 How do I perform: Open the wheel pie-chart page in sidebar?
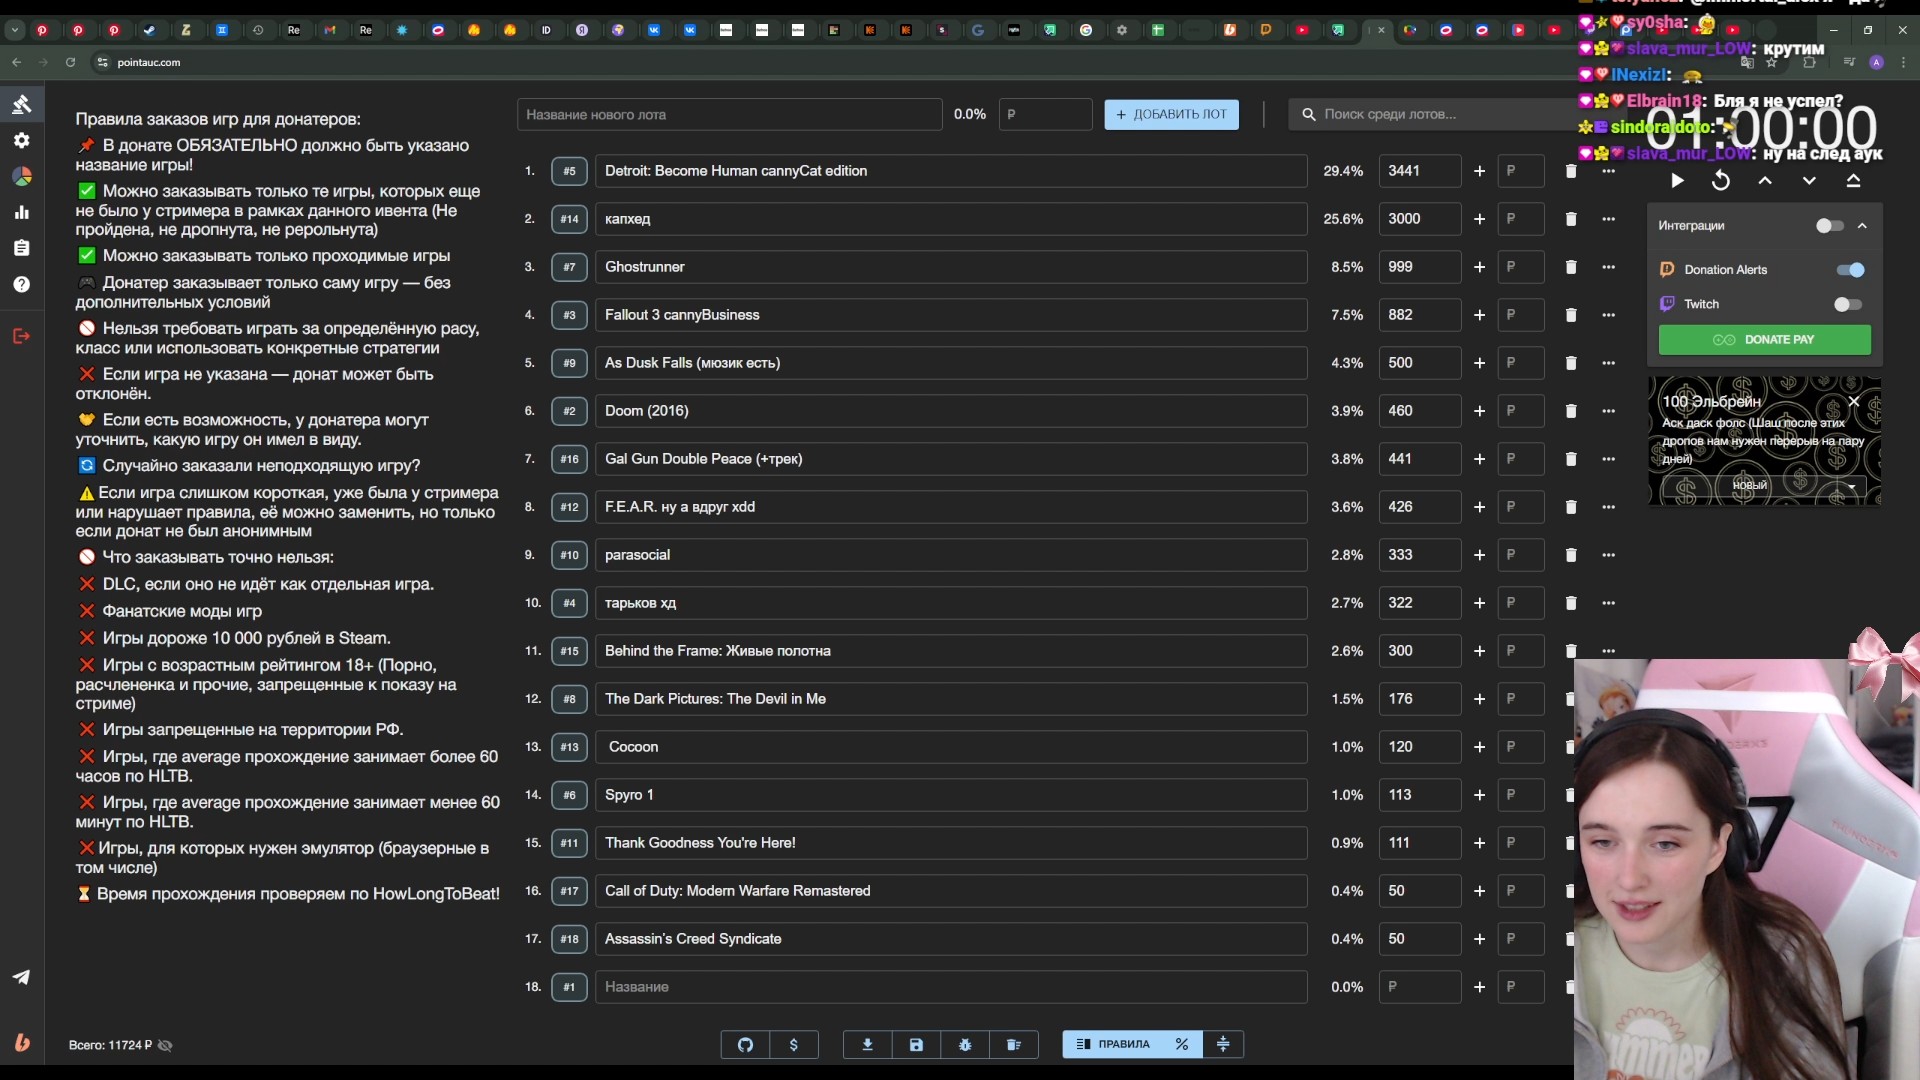click(21, 176)
